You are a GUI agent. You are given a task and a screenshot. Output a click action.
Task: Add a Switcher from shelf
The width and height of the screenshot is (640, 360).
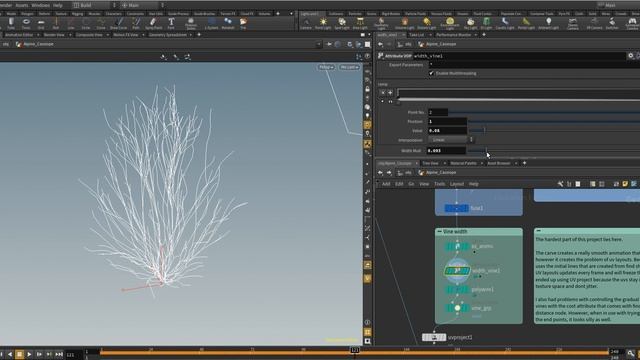[x=612, y=23]
